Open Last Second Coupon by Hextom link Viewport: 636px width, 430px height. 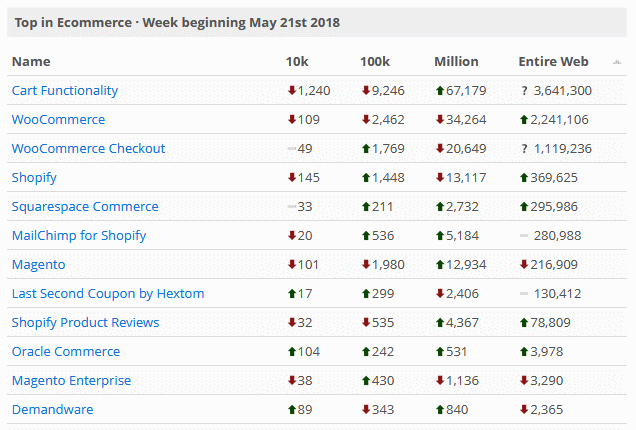pos(108,294)
